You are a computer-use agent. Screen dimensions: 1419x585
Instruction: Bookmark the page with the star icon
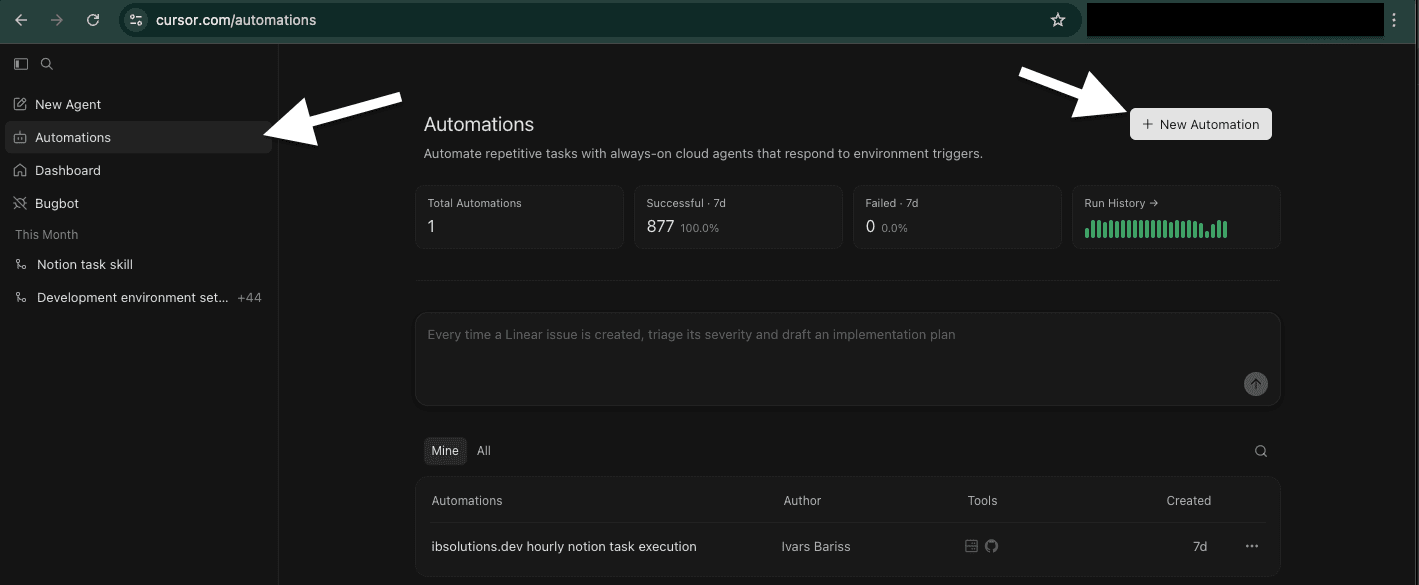click(1057, 19)
